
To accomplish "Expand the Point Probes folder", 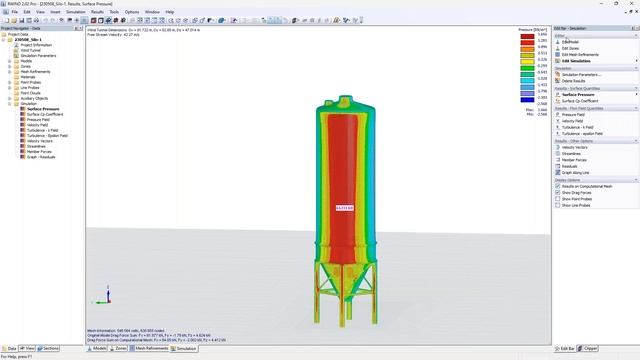I will [10, 82].
